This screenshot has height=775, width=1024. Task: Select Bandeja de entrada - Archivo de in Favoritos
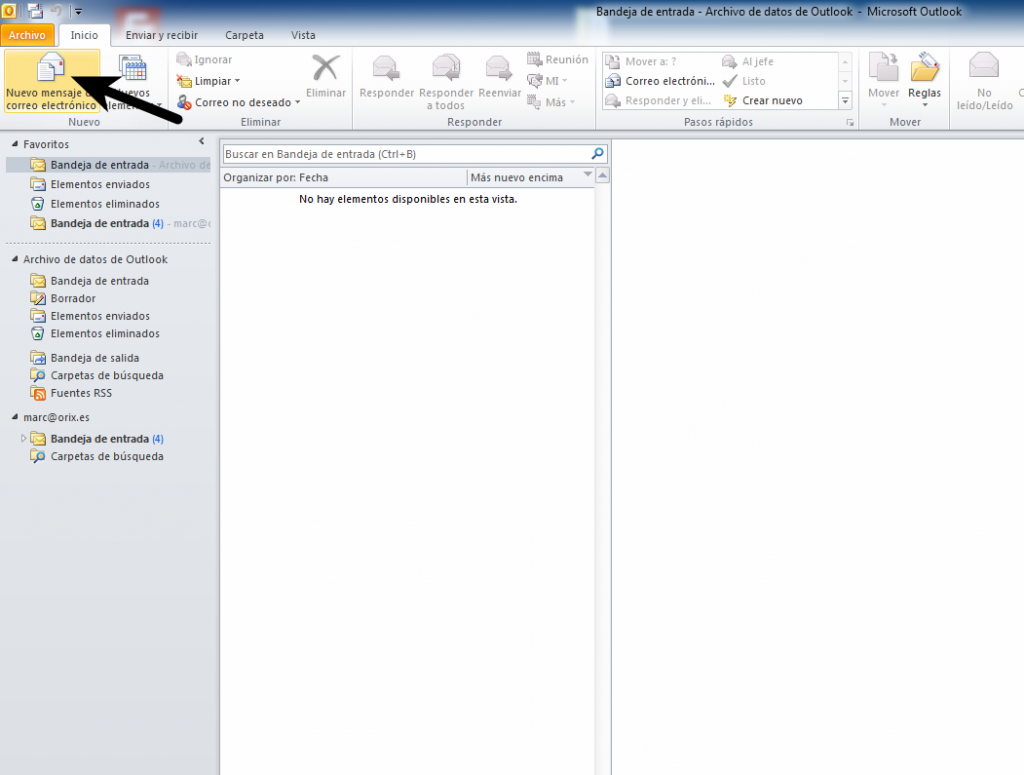(108, 165)
